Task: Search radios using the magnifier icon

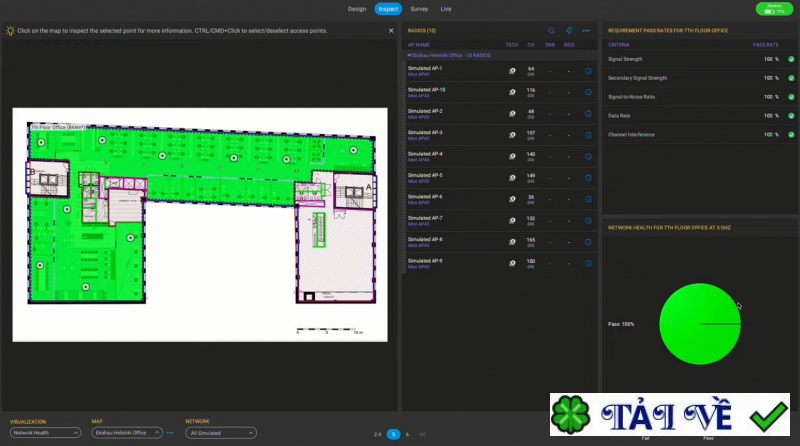Action: tap(552, 31)
